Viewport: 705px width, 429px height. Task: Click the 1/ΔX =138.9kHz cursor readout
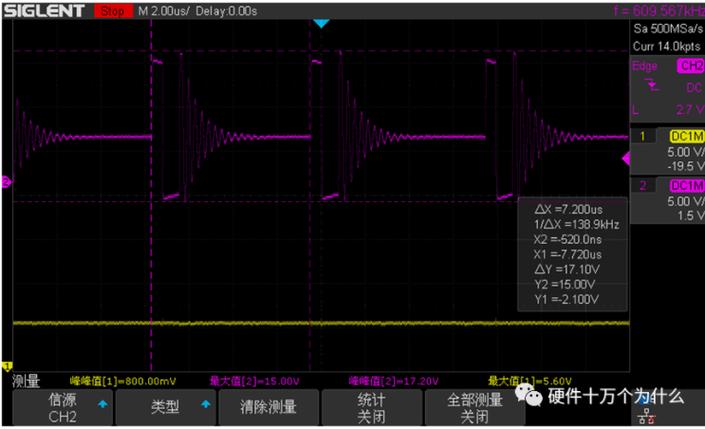pyautogui.click(x=576, y=224)
